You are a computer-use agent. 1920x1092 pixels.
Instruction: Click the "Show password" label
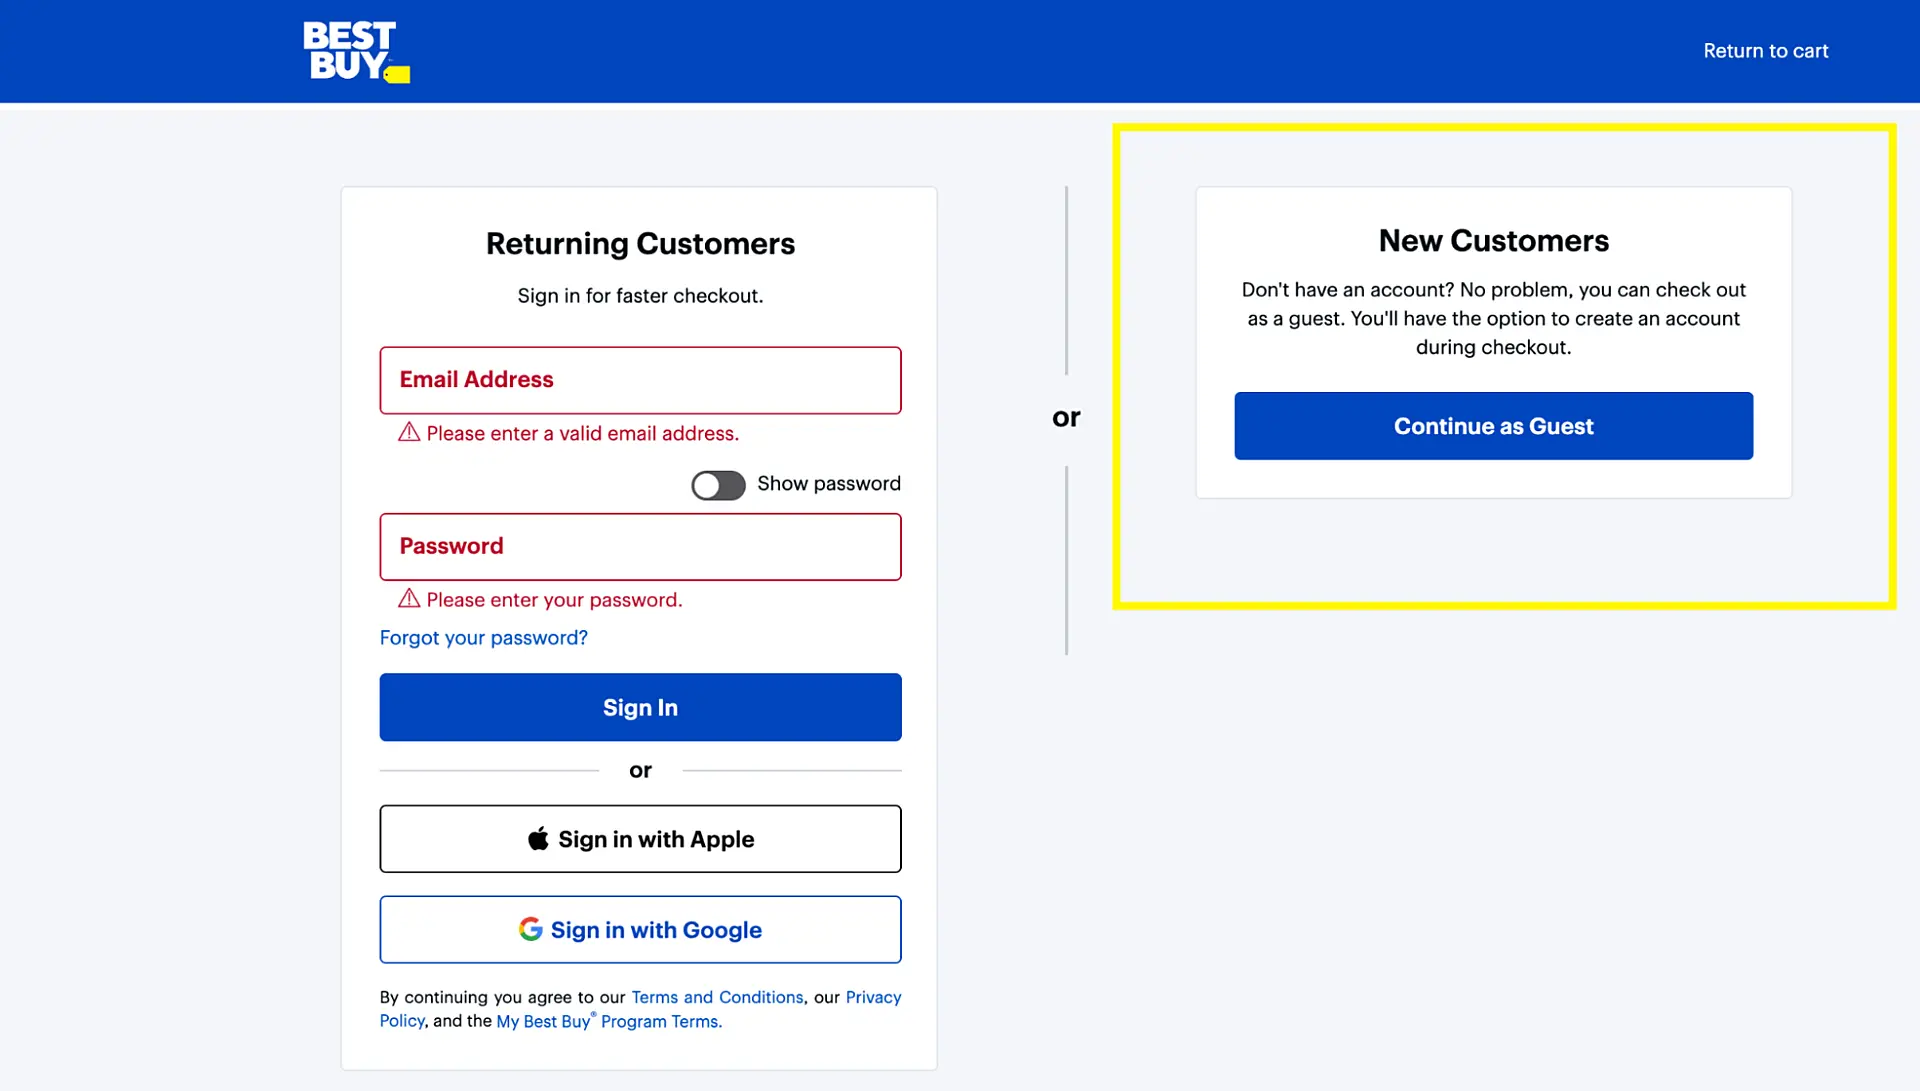828,483
